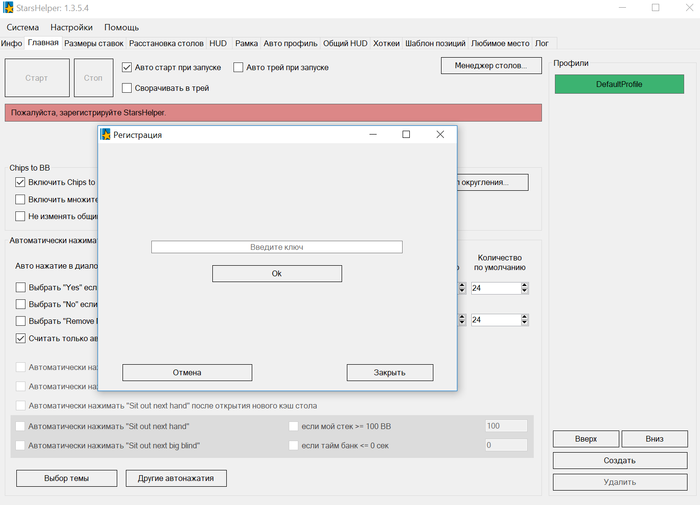Decrease the second default quantity 24 spinner

pyautogui.click(x=525, y=323)
